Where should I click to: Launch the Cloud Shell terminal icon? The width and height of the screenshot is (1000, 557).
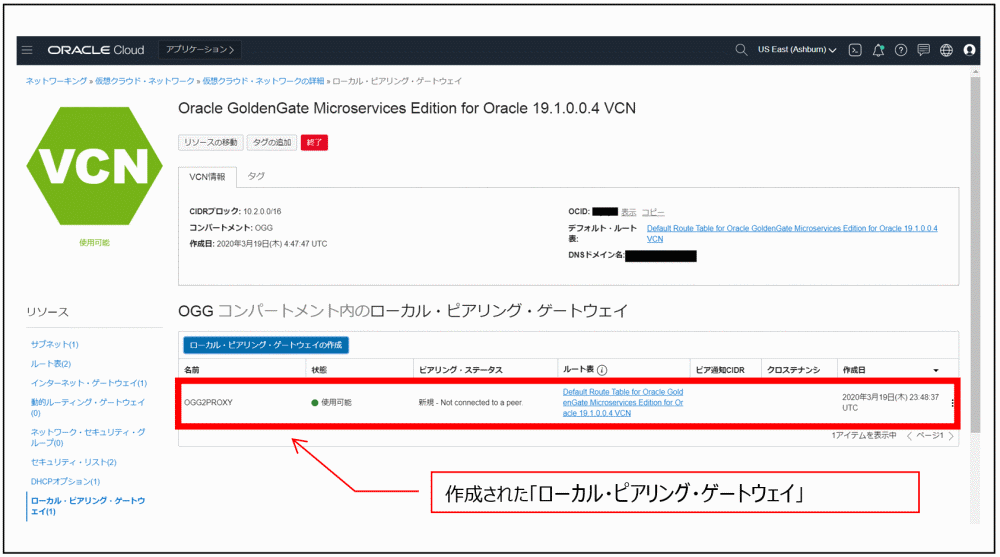pyautogui.click(x=855, y=50)
